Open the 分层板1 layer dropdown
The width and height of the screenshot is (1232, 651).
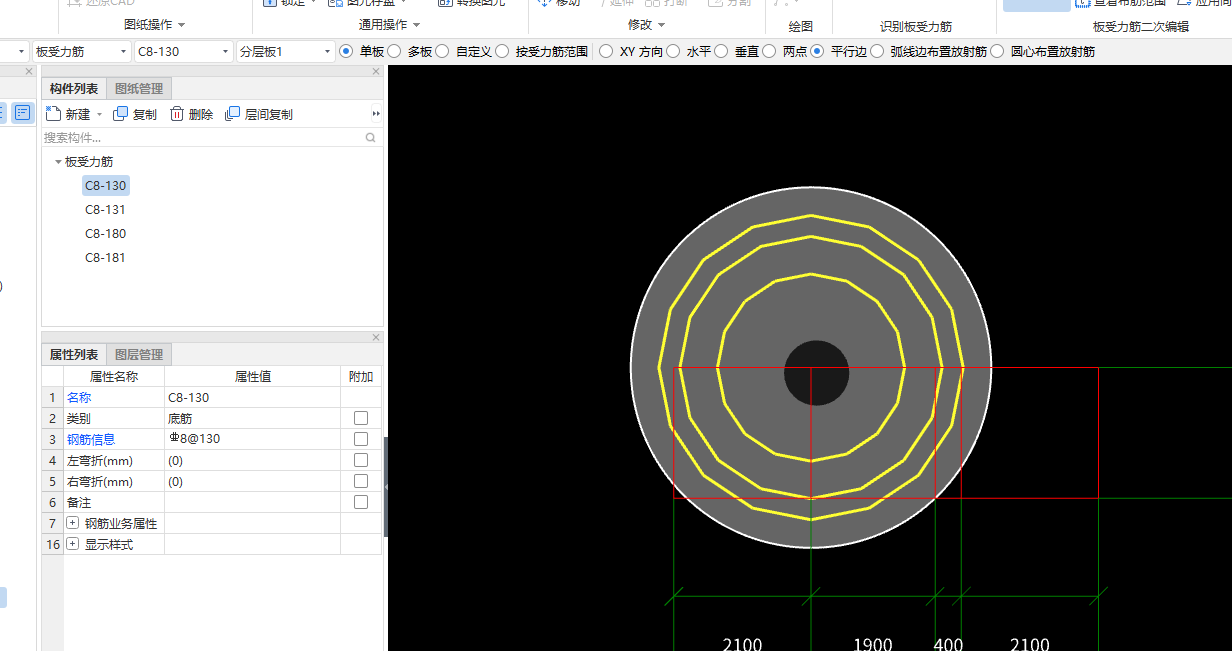(x=327, y=51)
